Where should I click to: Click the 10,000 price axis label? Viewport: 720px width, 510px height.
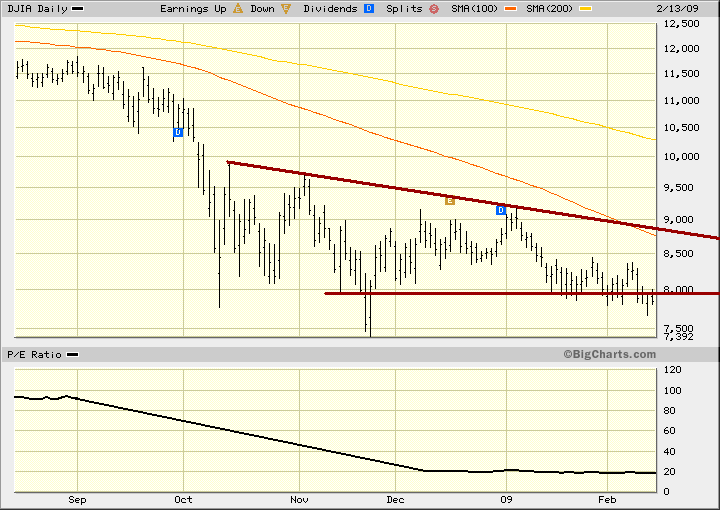pos(681,157)
